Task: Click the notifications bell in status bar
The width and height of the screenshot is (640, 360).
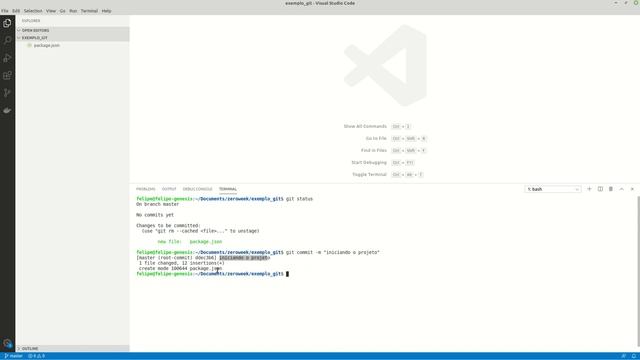Action: [634, 356]
